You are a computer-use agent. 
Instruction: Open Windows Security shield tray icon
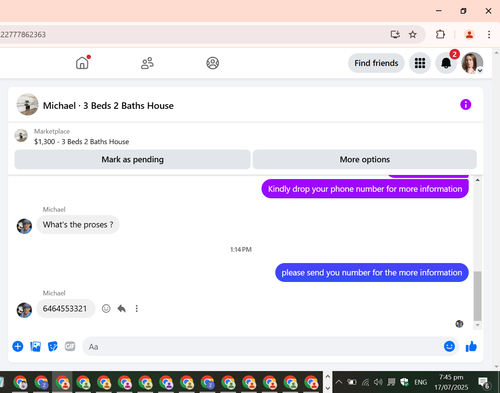tap(404, 382)
